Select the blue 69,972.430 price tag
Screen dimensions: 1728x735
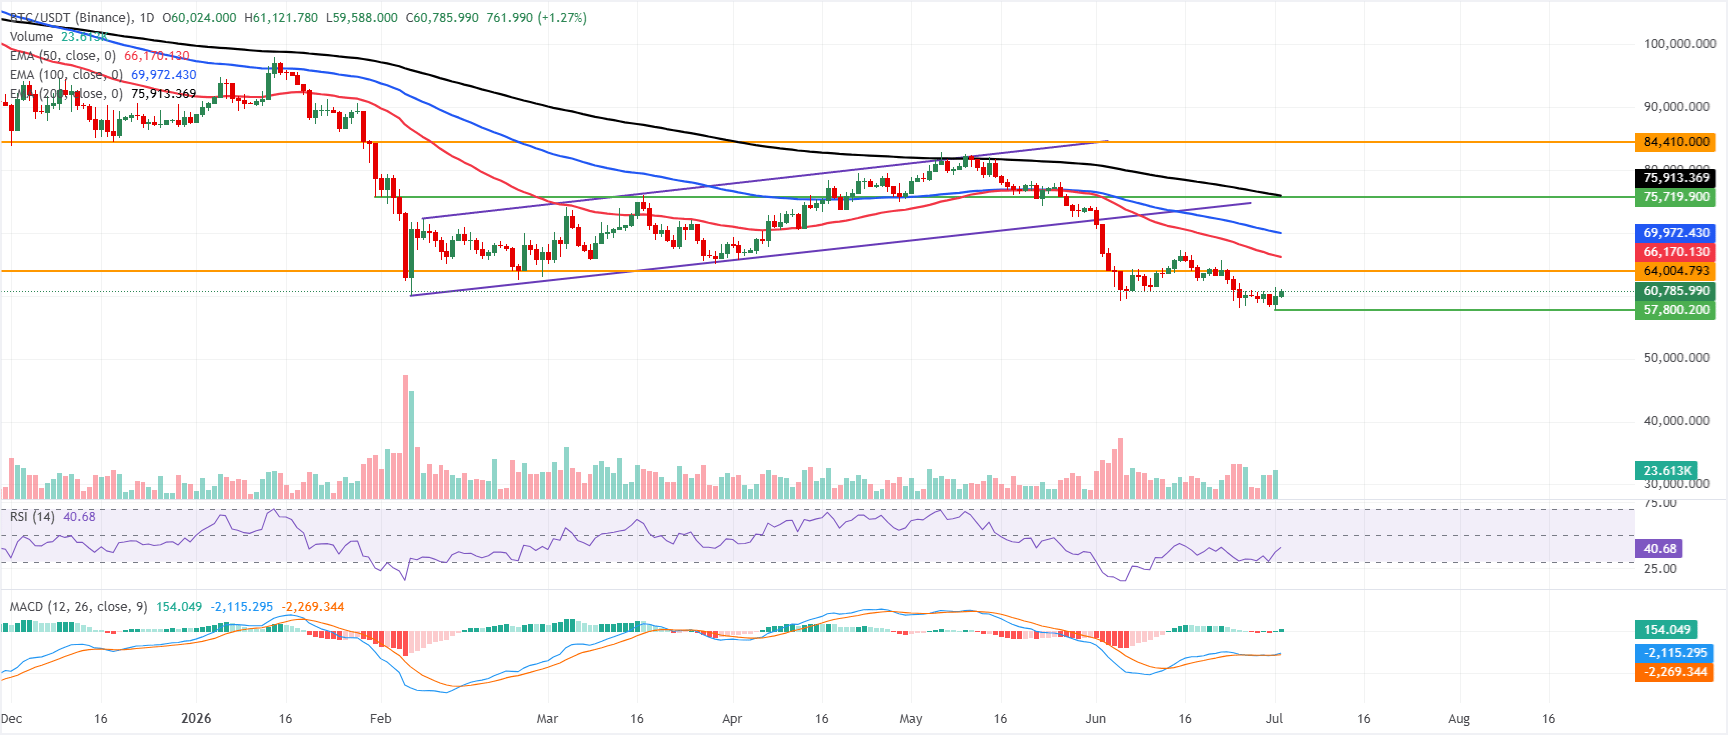pyautogui.click(x=1676, y=233)
